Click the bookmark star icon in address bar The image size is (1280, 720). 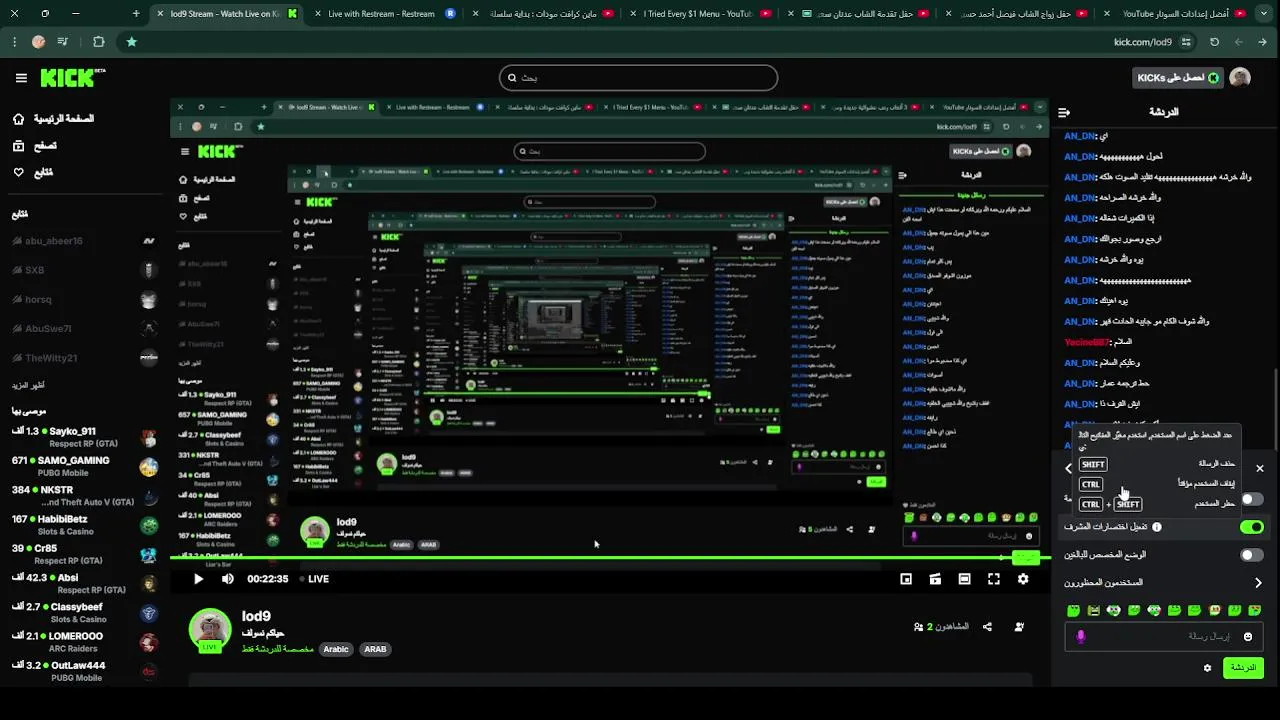click(131, 42)
